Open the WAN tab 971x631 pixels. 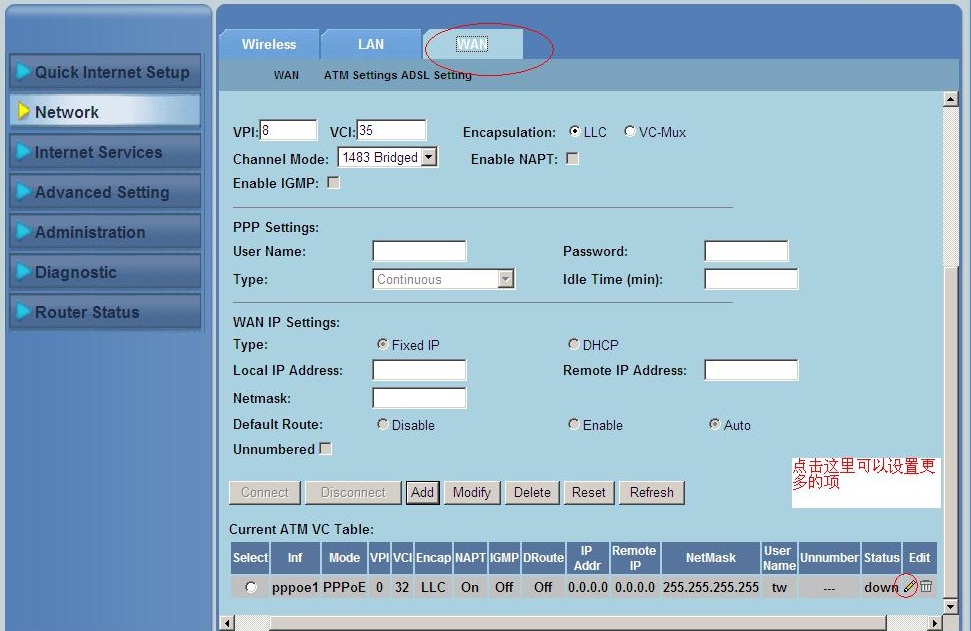coord(472,44)
